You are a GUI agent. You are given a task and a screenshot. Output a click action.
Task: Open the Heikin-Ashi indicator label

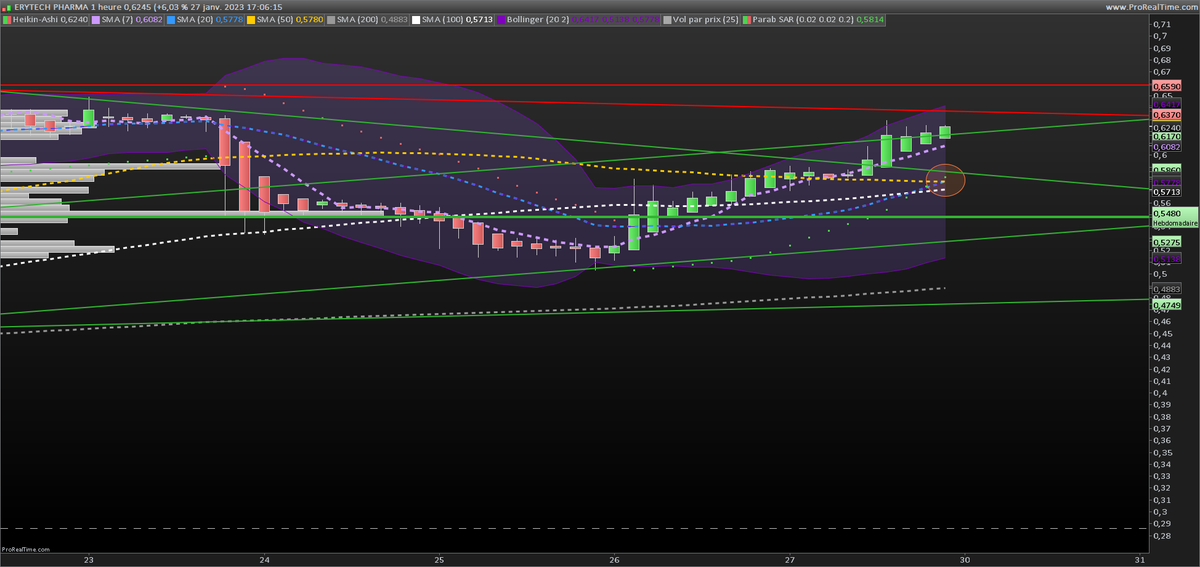coord(36,19)
